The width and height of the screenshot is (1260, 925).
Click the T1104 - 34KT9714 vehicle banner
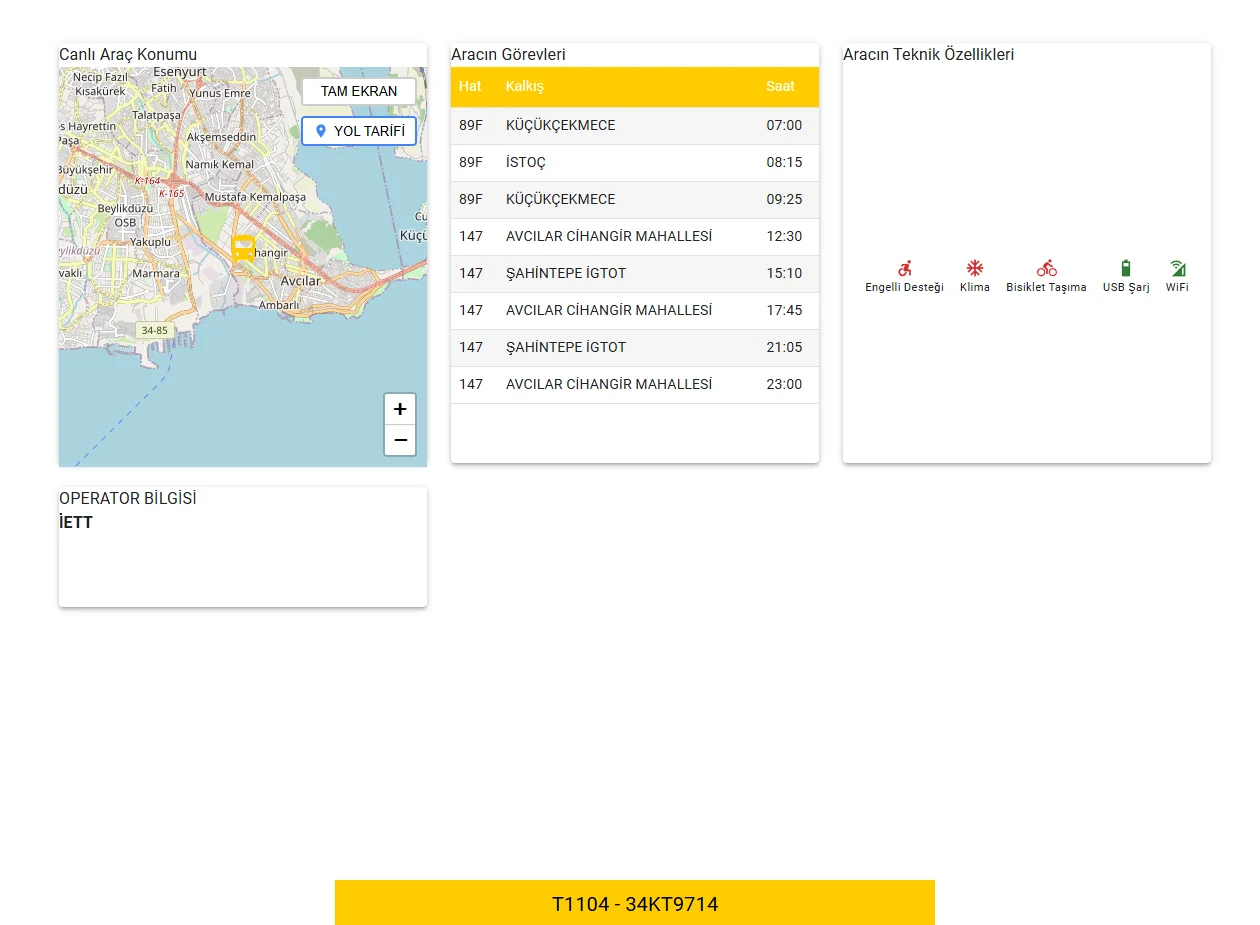[635, 903]
